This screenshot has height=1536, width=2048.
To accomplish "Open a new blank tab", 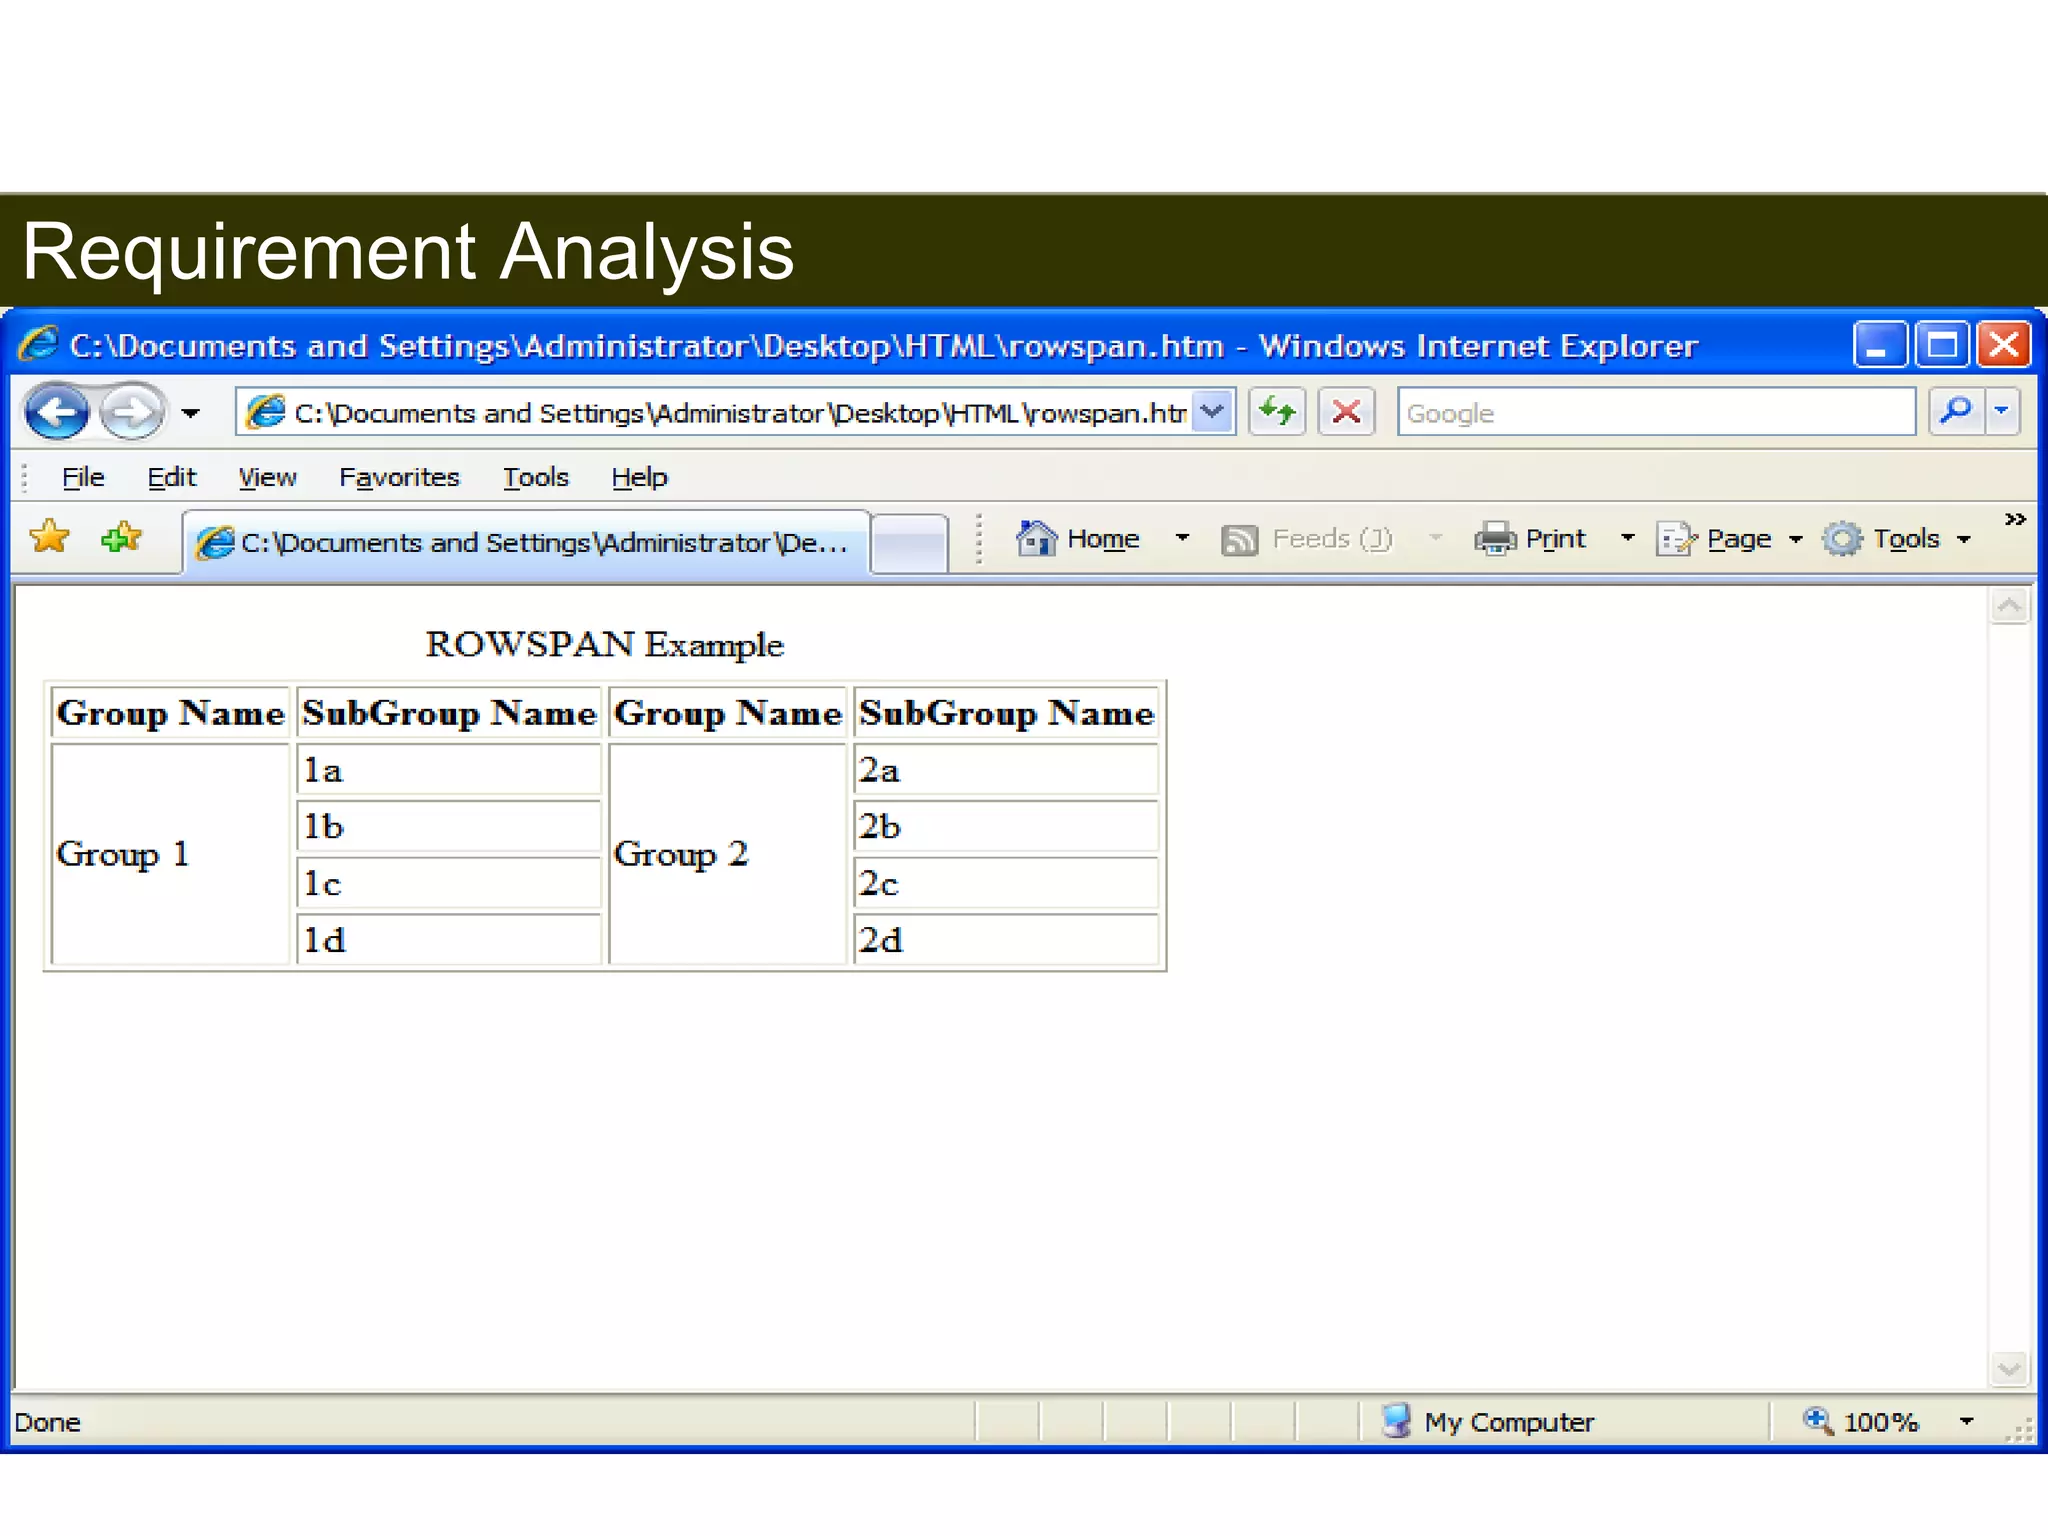I will 909,544.
